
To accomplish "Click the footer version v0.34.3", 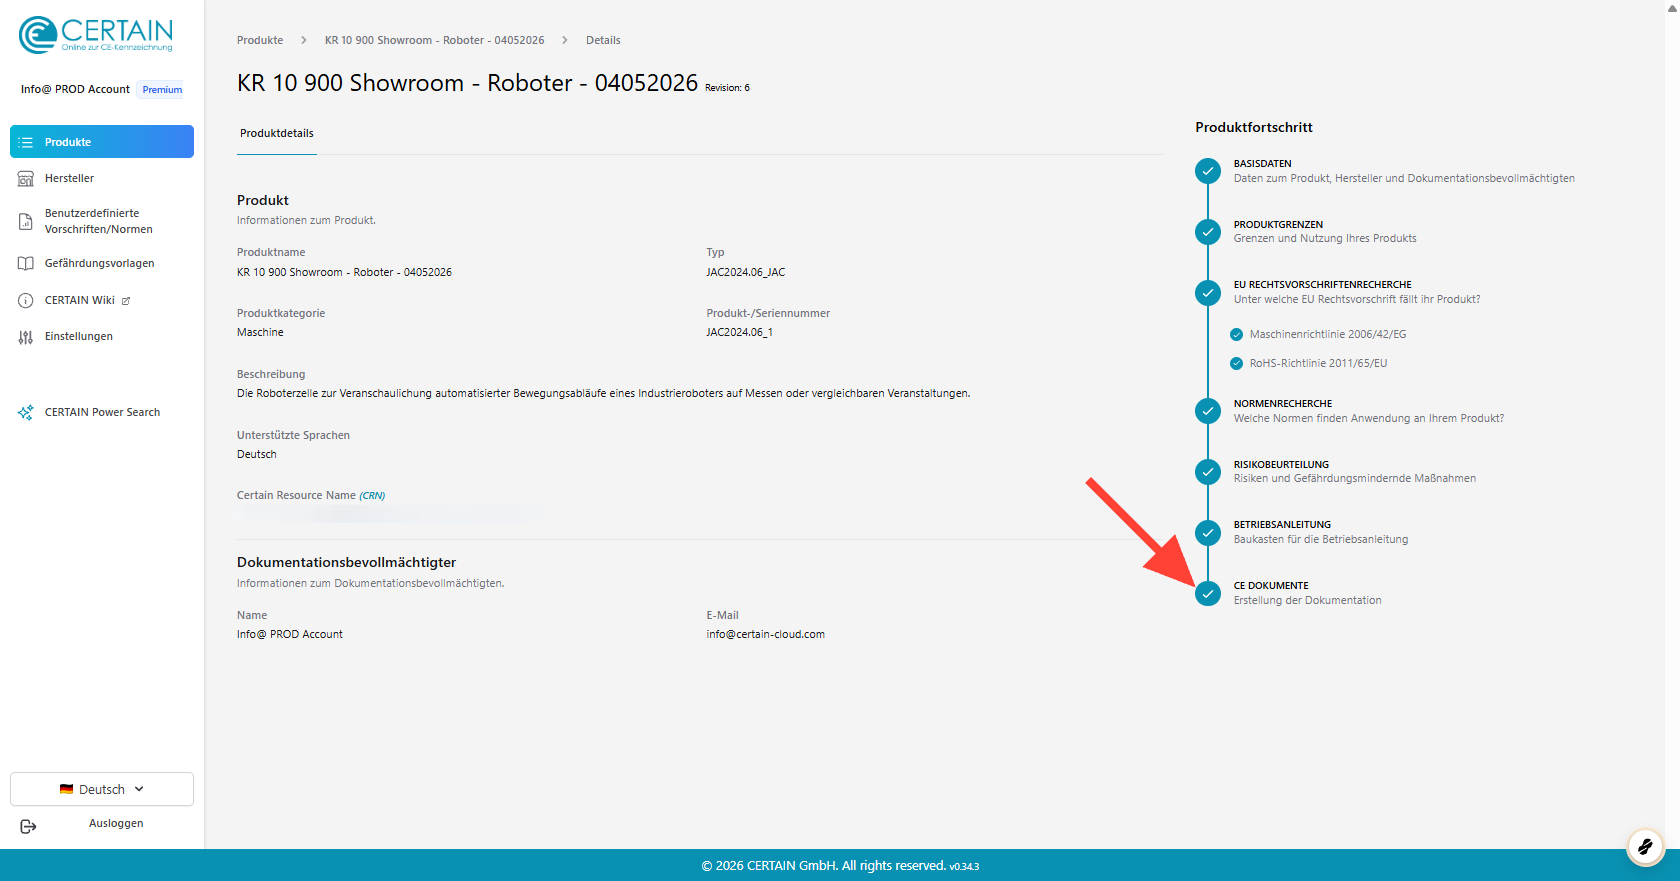I will pyautogui.click(x=964, y=867).
